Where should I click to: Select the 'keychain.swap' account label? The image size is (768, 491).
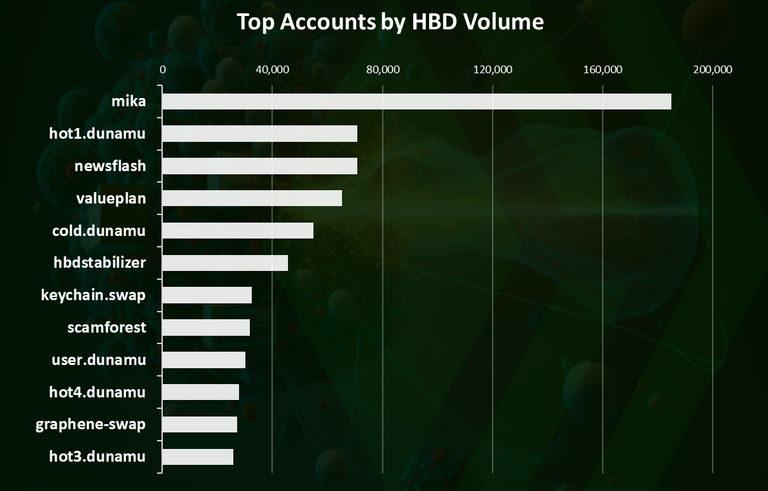tap(93, 295)
